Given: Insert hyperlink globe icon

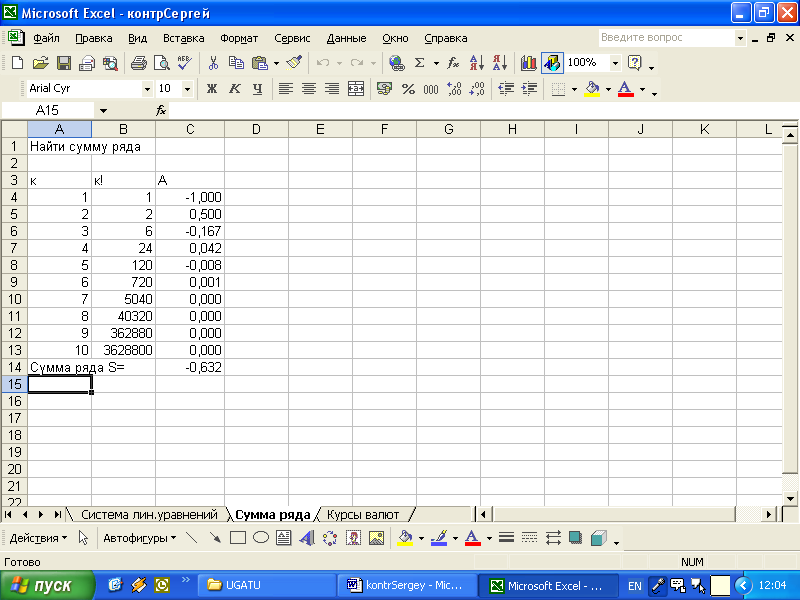Looking at the screenshot, I should pos(396,63).
